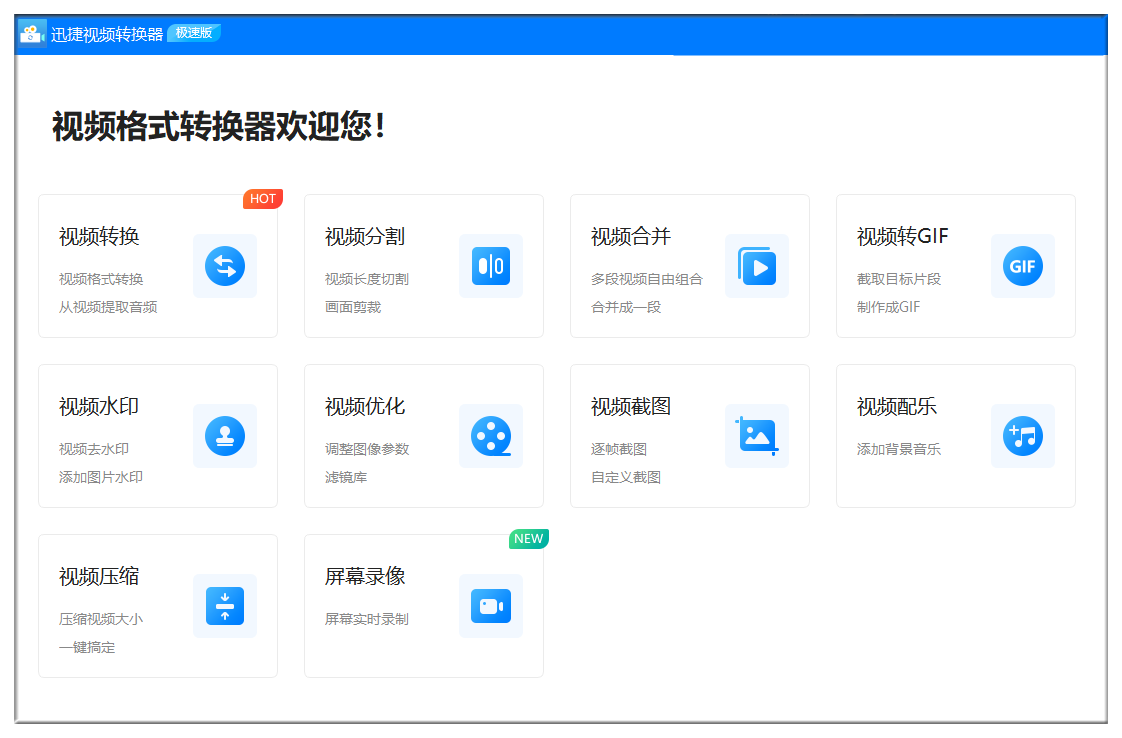Open the music note icon for 视频配乐
Screen dimensions: 1122x738
point(1022,436)
